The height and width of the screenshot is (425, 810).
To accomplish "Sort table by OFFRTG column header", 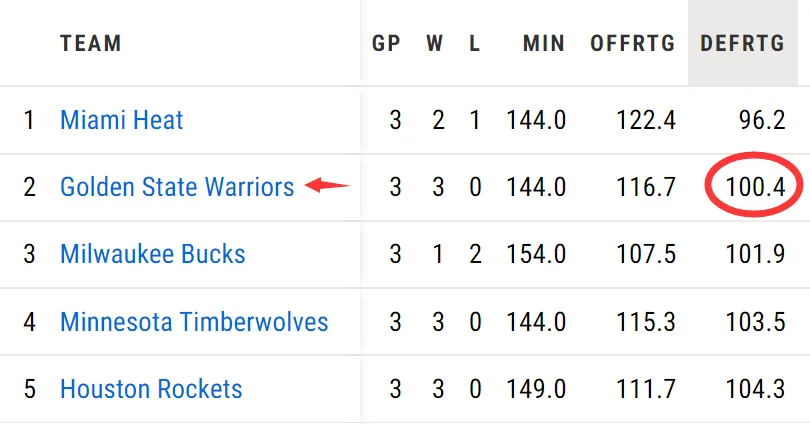I will click(632, 43).
